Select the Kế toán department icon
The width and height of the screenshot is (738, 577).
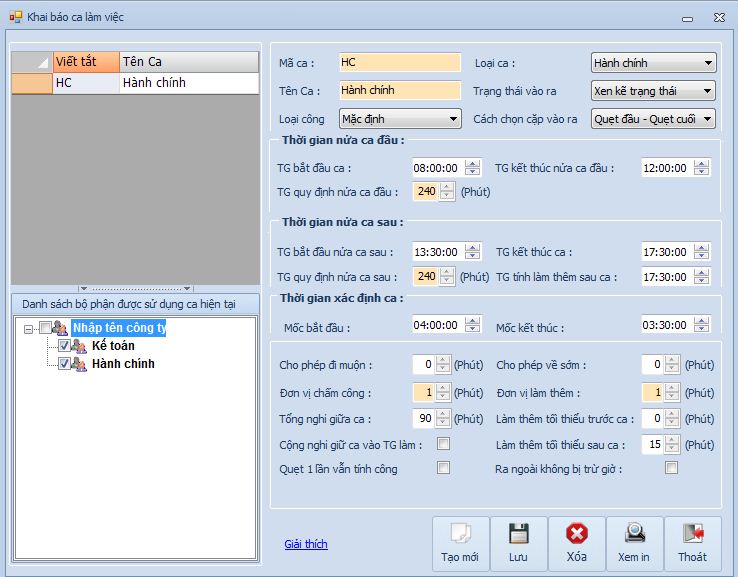79,346
